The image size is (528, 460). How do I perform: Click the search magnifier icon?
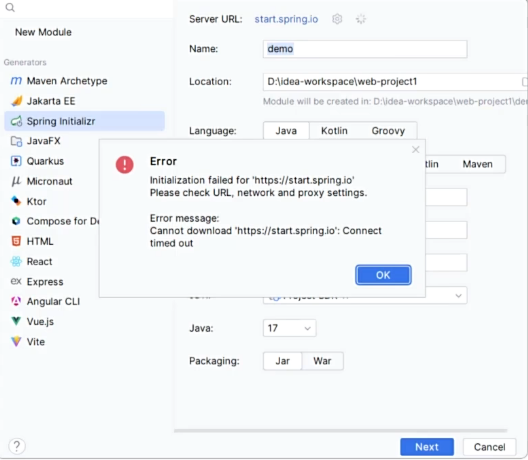pyautogui.click(x=10, y=7)
